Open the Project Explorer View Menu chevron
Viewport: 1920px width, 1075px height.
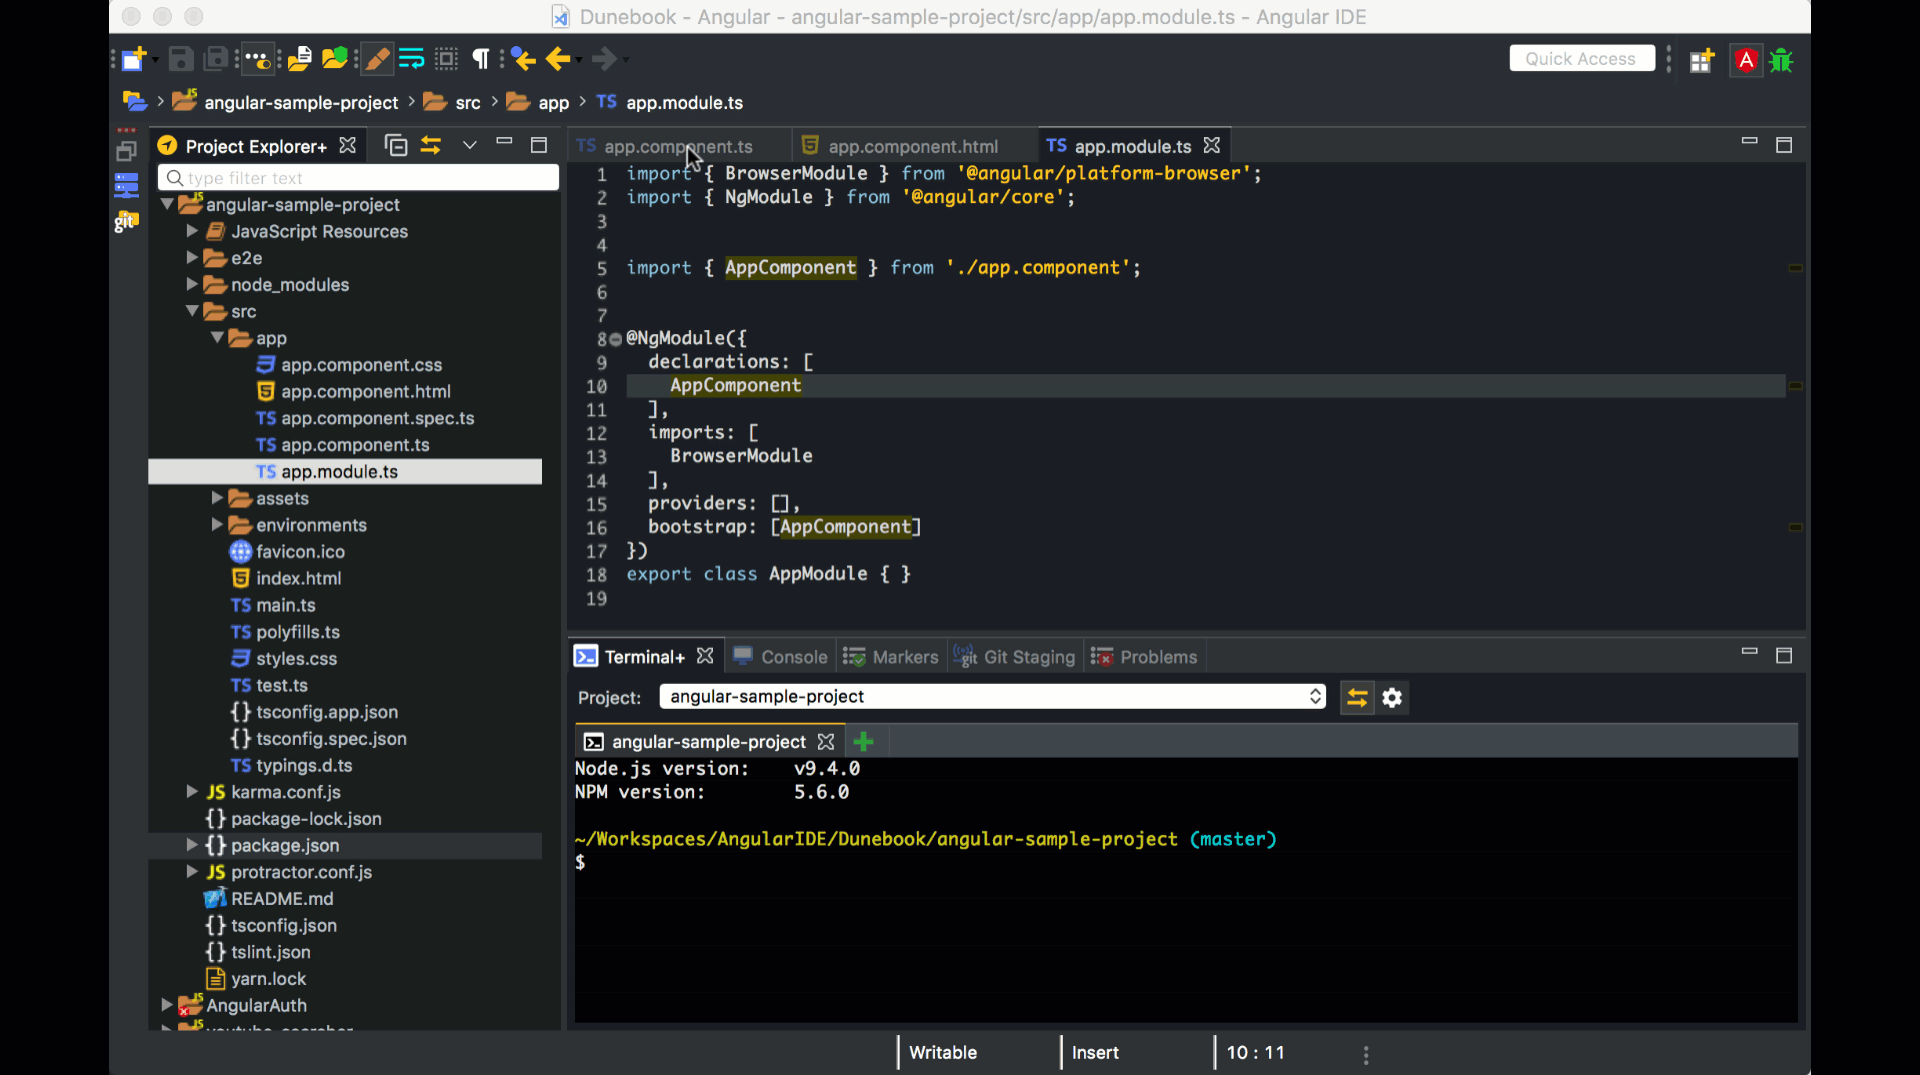click(469, 146)
